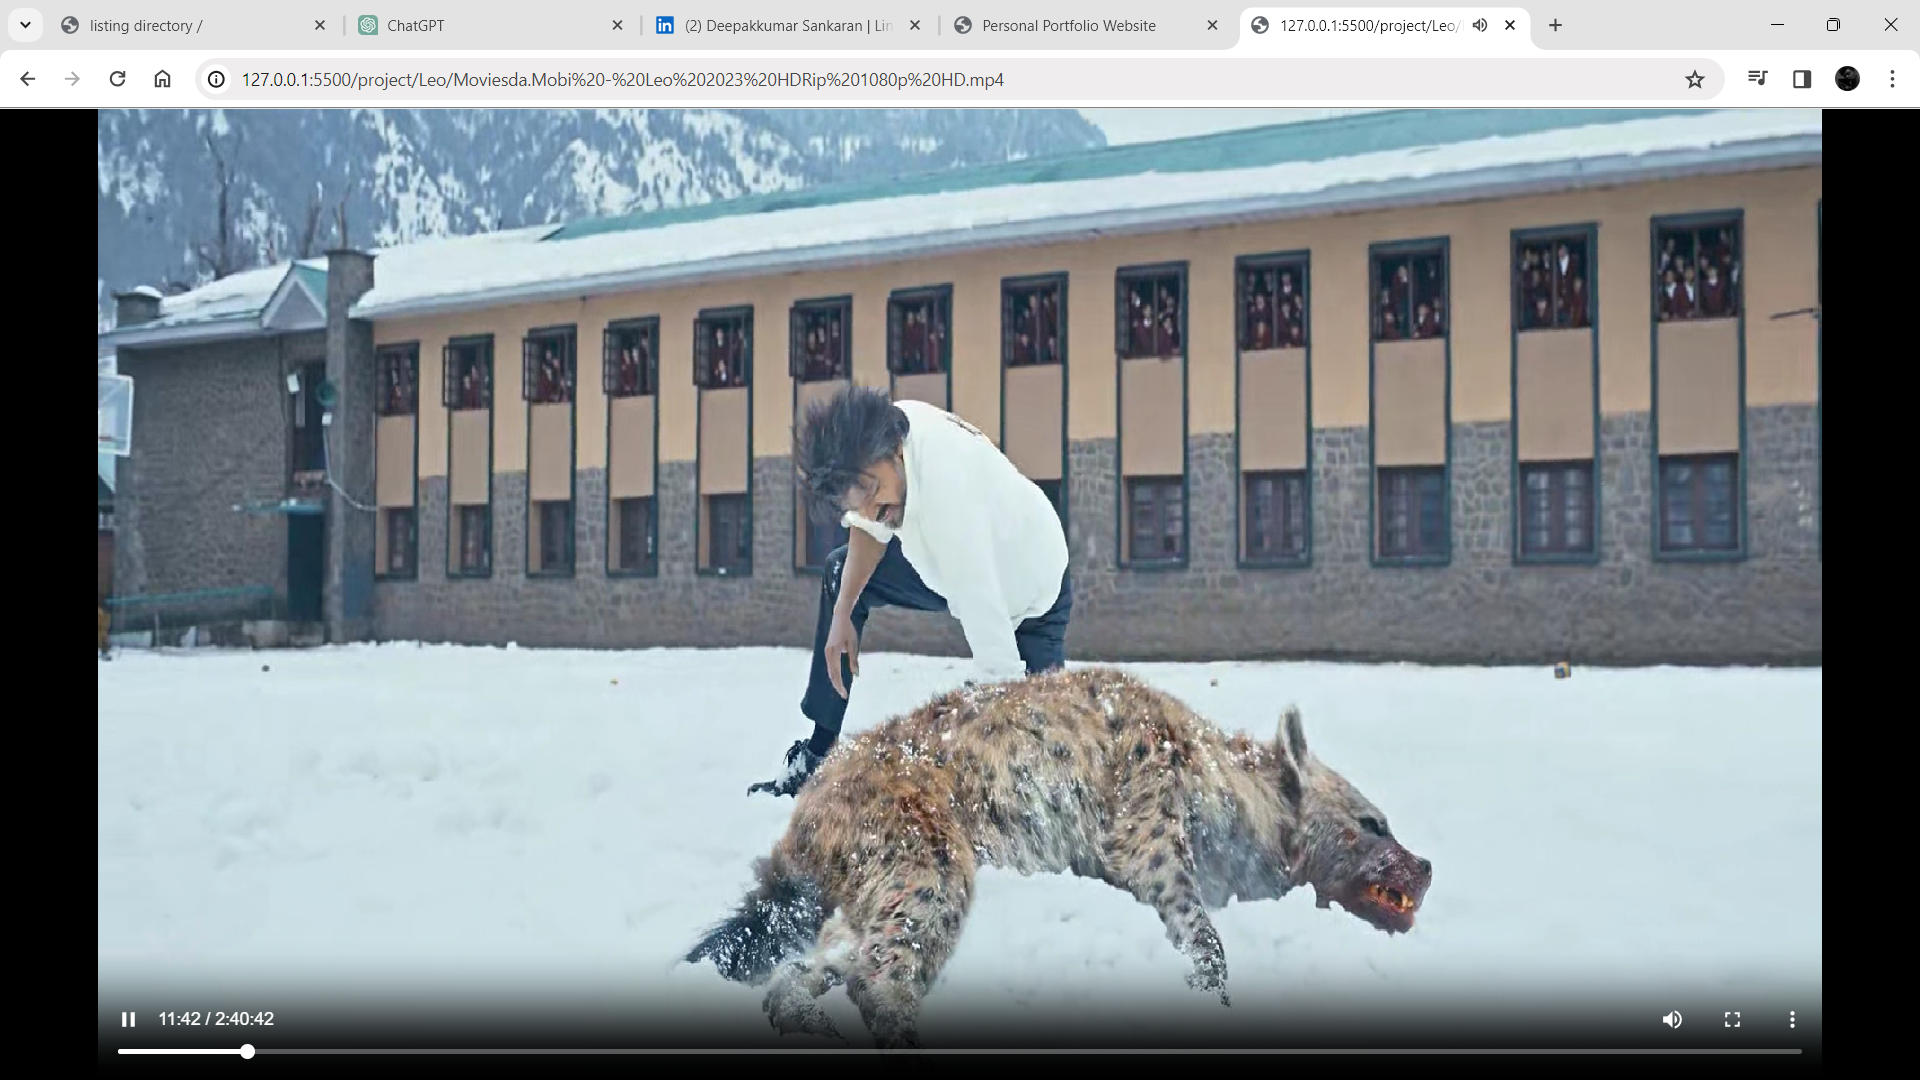View site information icon in address bar
The height and width of the screenshot is (1080, 1920).
click(216, 79)
